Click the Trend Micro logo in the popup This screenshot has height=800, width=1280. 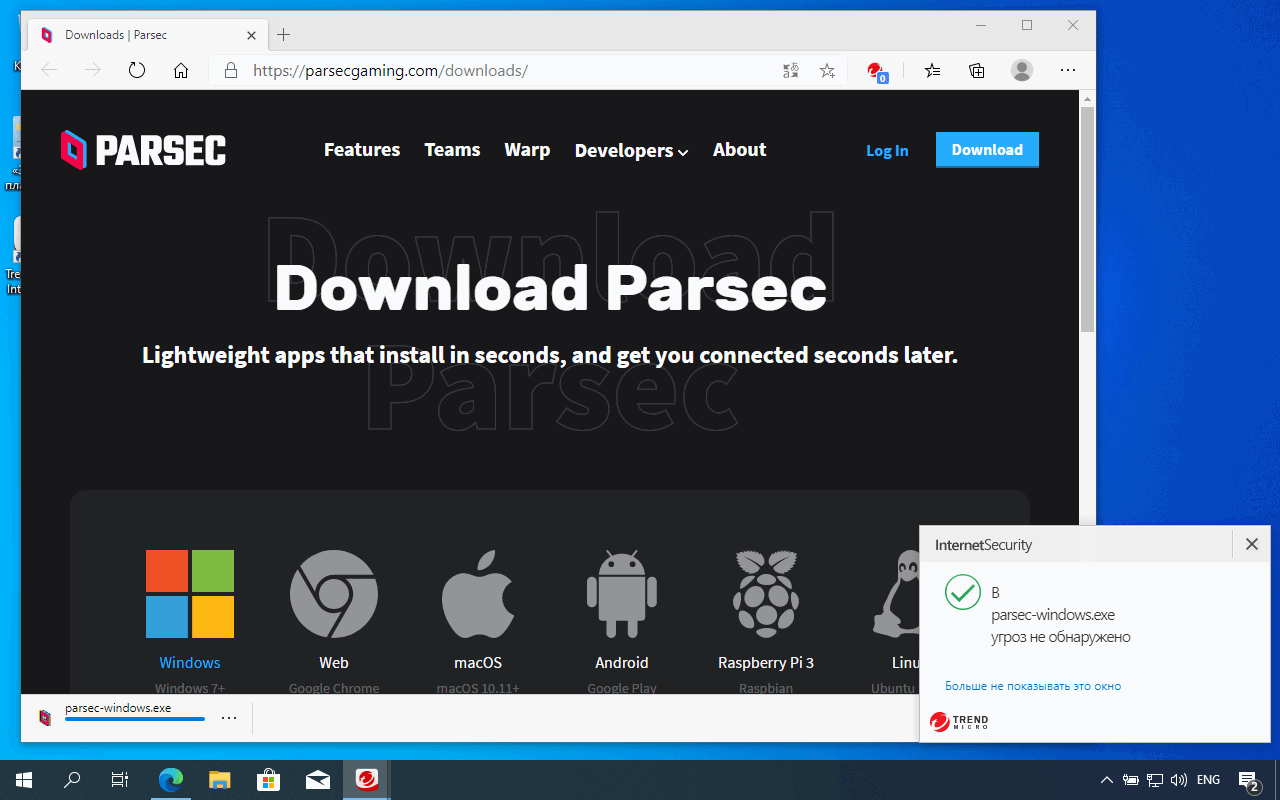pyautogui.click(x=959, y=722)
